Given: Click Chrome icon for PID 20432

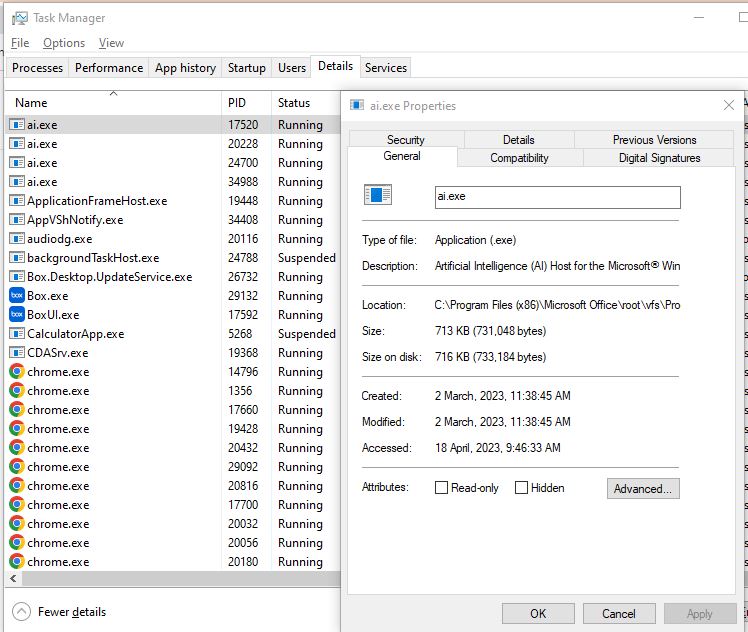Looking at the screenshot, I should tap(17, 448).
